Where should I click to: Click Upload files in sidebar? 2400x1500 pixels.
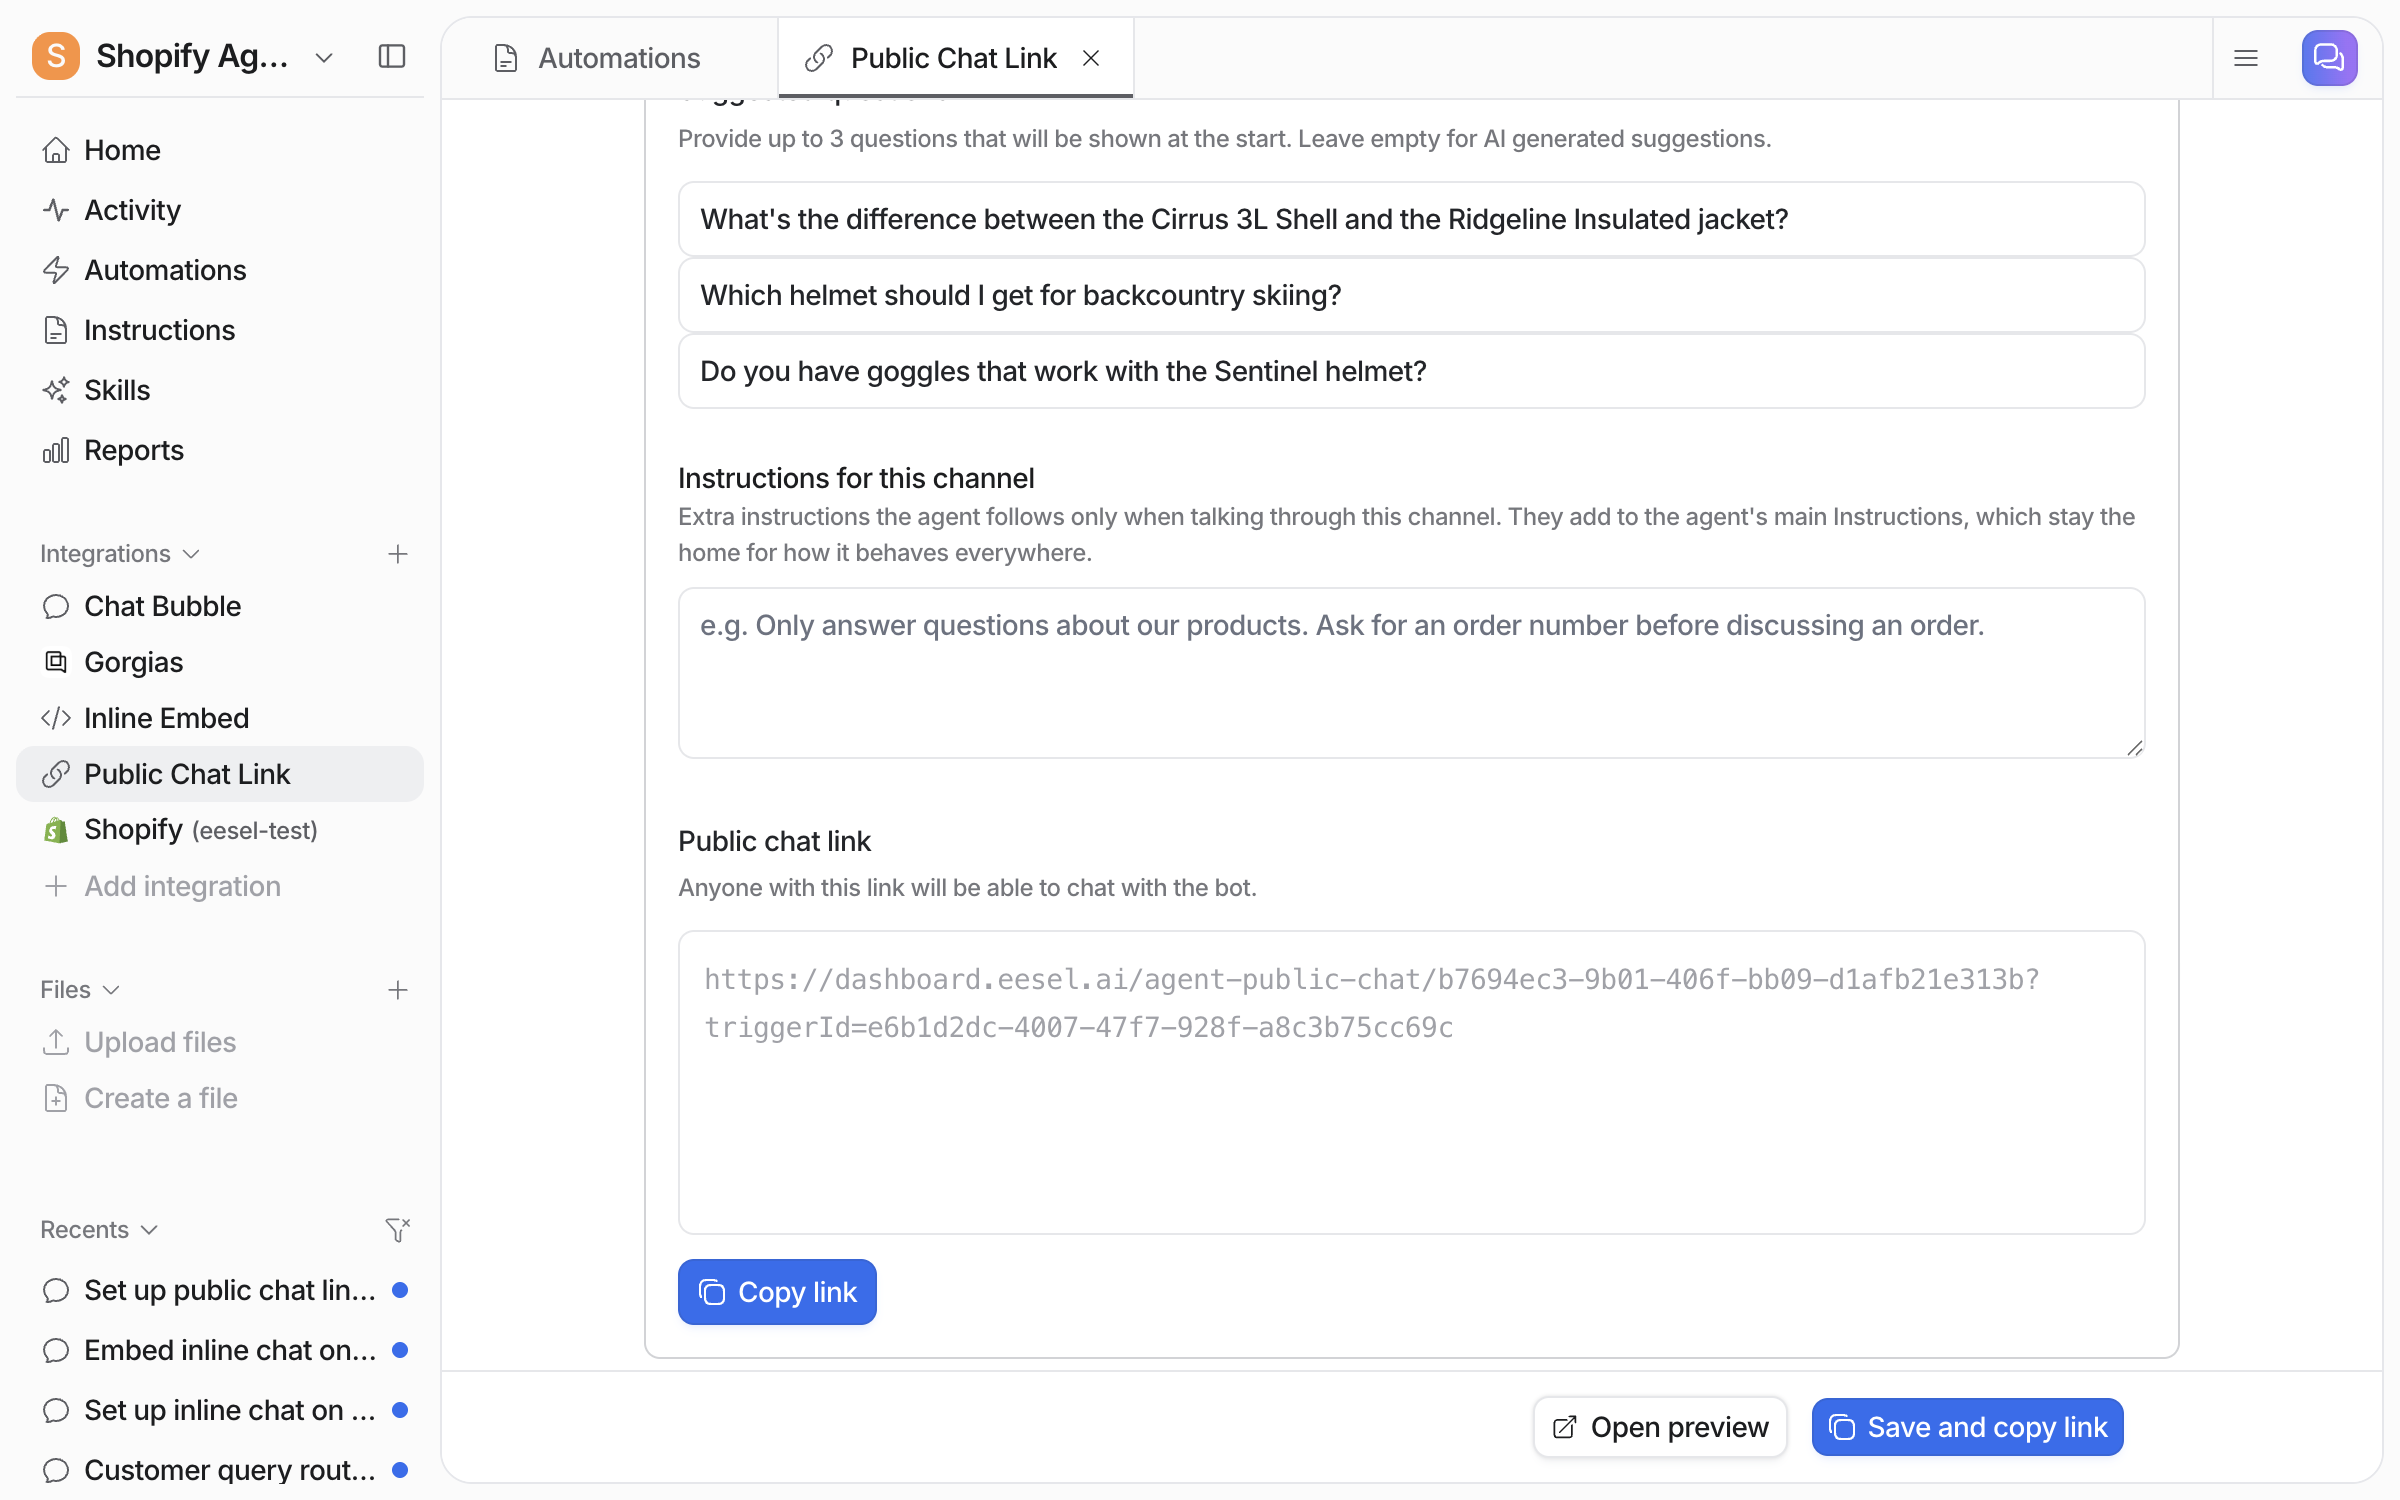pos(220,1042)
